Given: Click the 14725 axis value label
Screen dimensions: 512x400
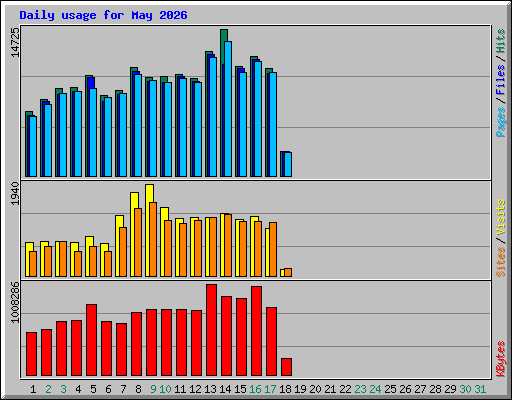Looking at the screenshot, I should (15, 42).
